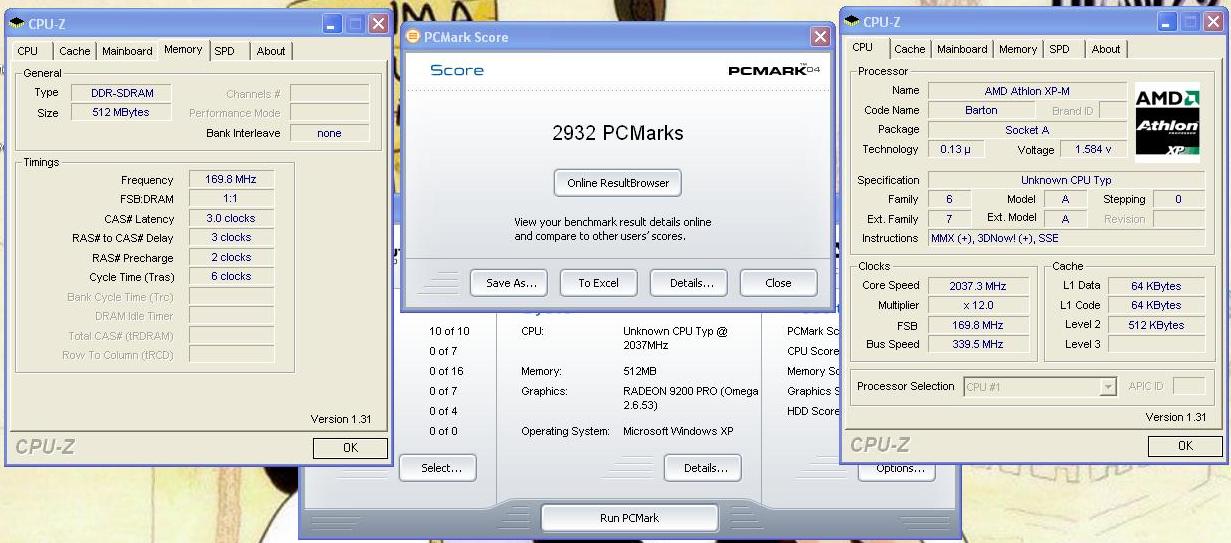The width and height of the screenshot is (1231, 543).
Task: Click the Core Speed 2037.3 MHz field
Action: tap(978, 286)
